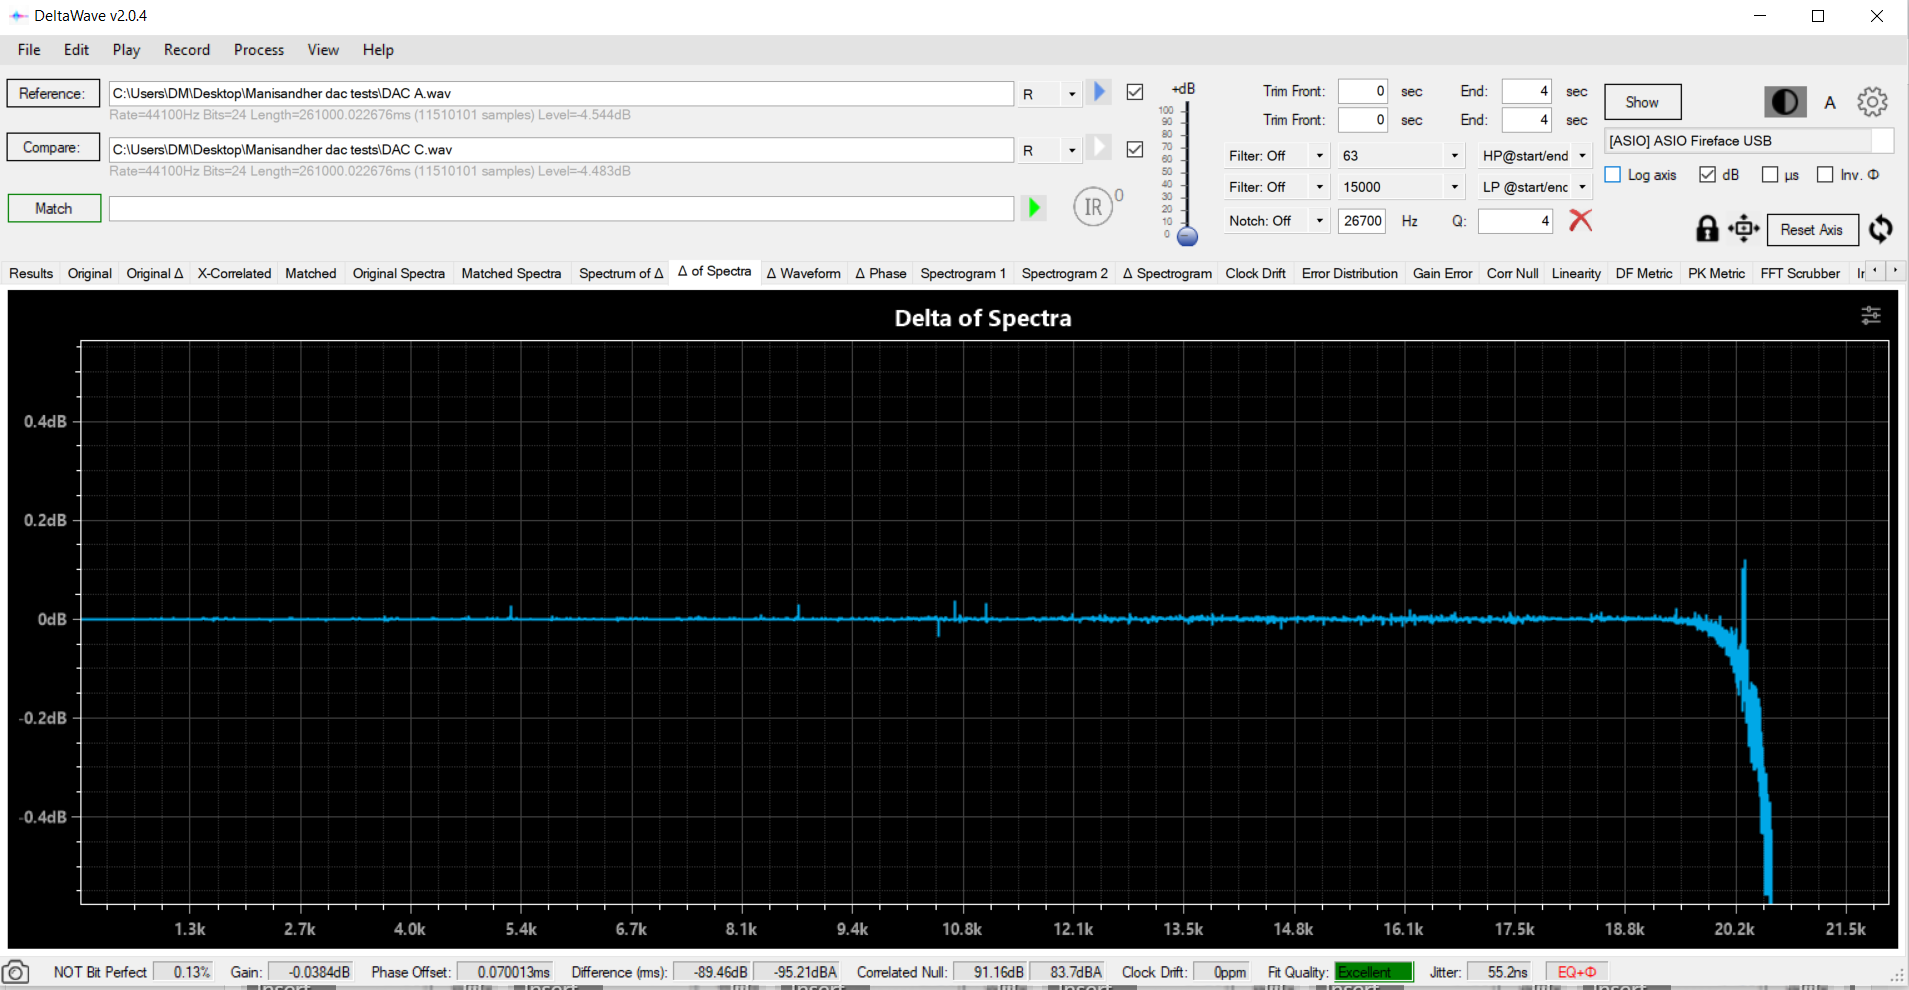
Task: Click the IR impulse response icon
Action: pos(1093,207)
